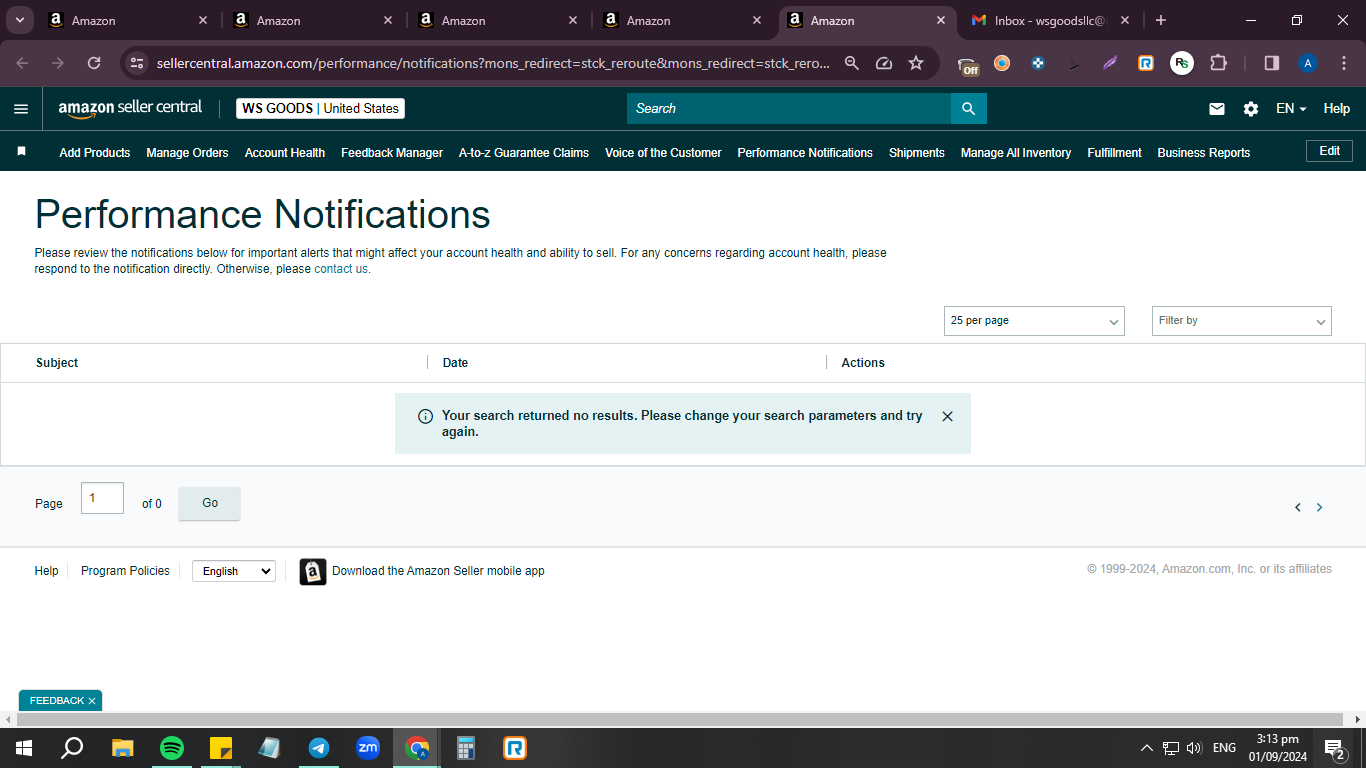This screenshot has height=768, width=1366.
Task: Click the page number input field
Action: point(102,498)
